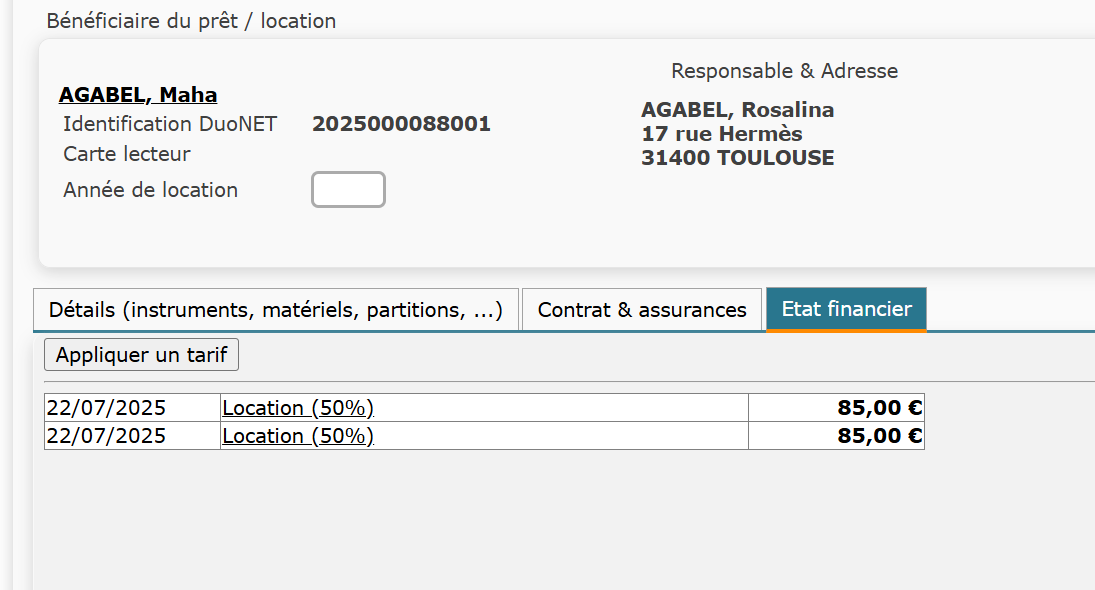The width and height of the screenshot is (1095, 590).
Task: Click the Bénéficiaire du prêt / location heading
Action: coord(191,21)
